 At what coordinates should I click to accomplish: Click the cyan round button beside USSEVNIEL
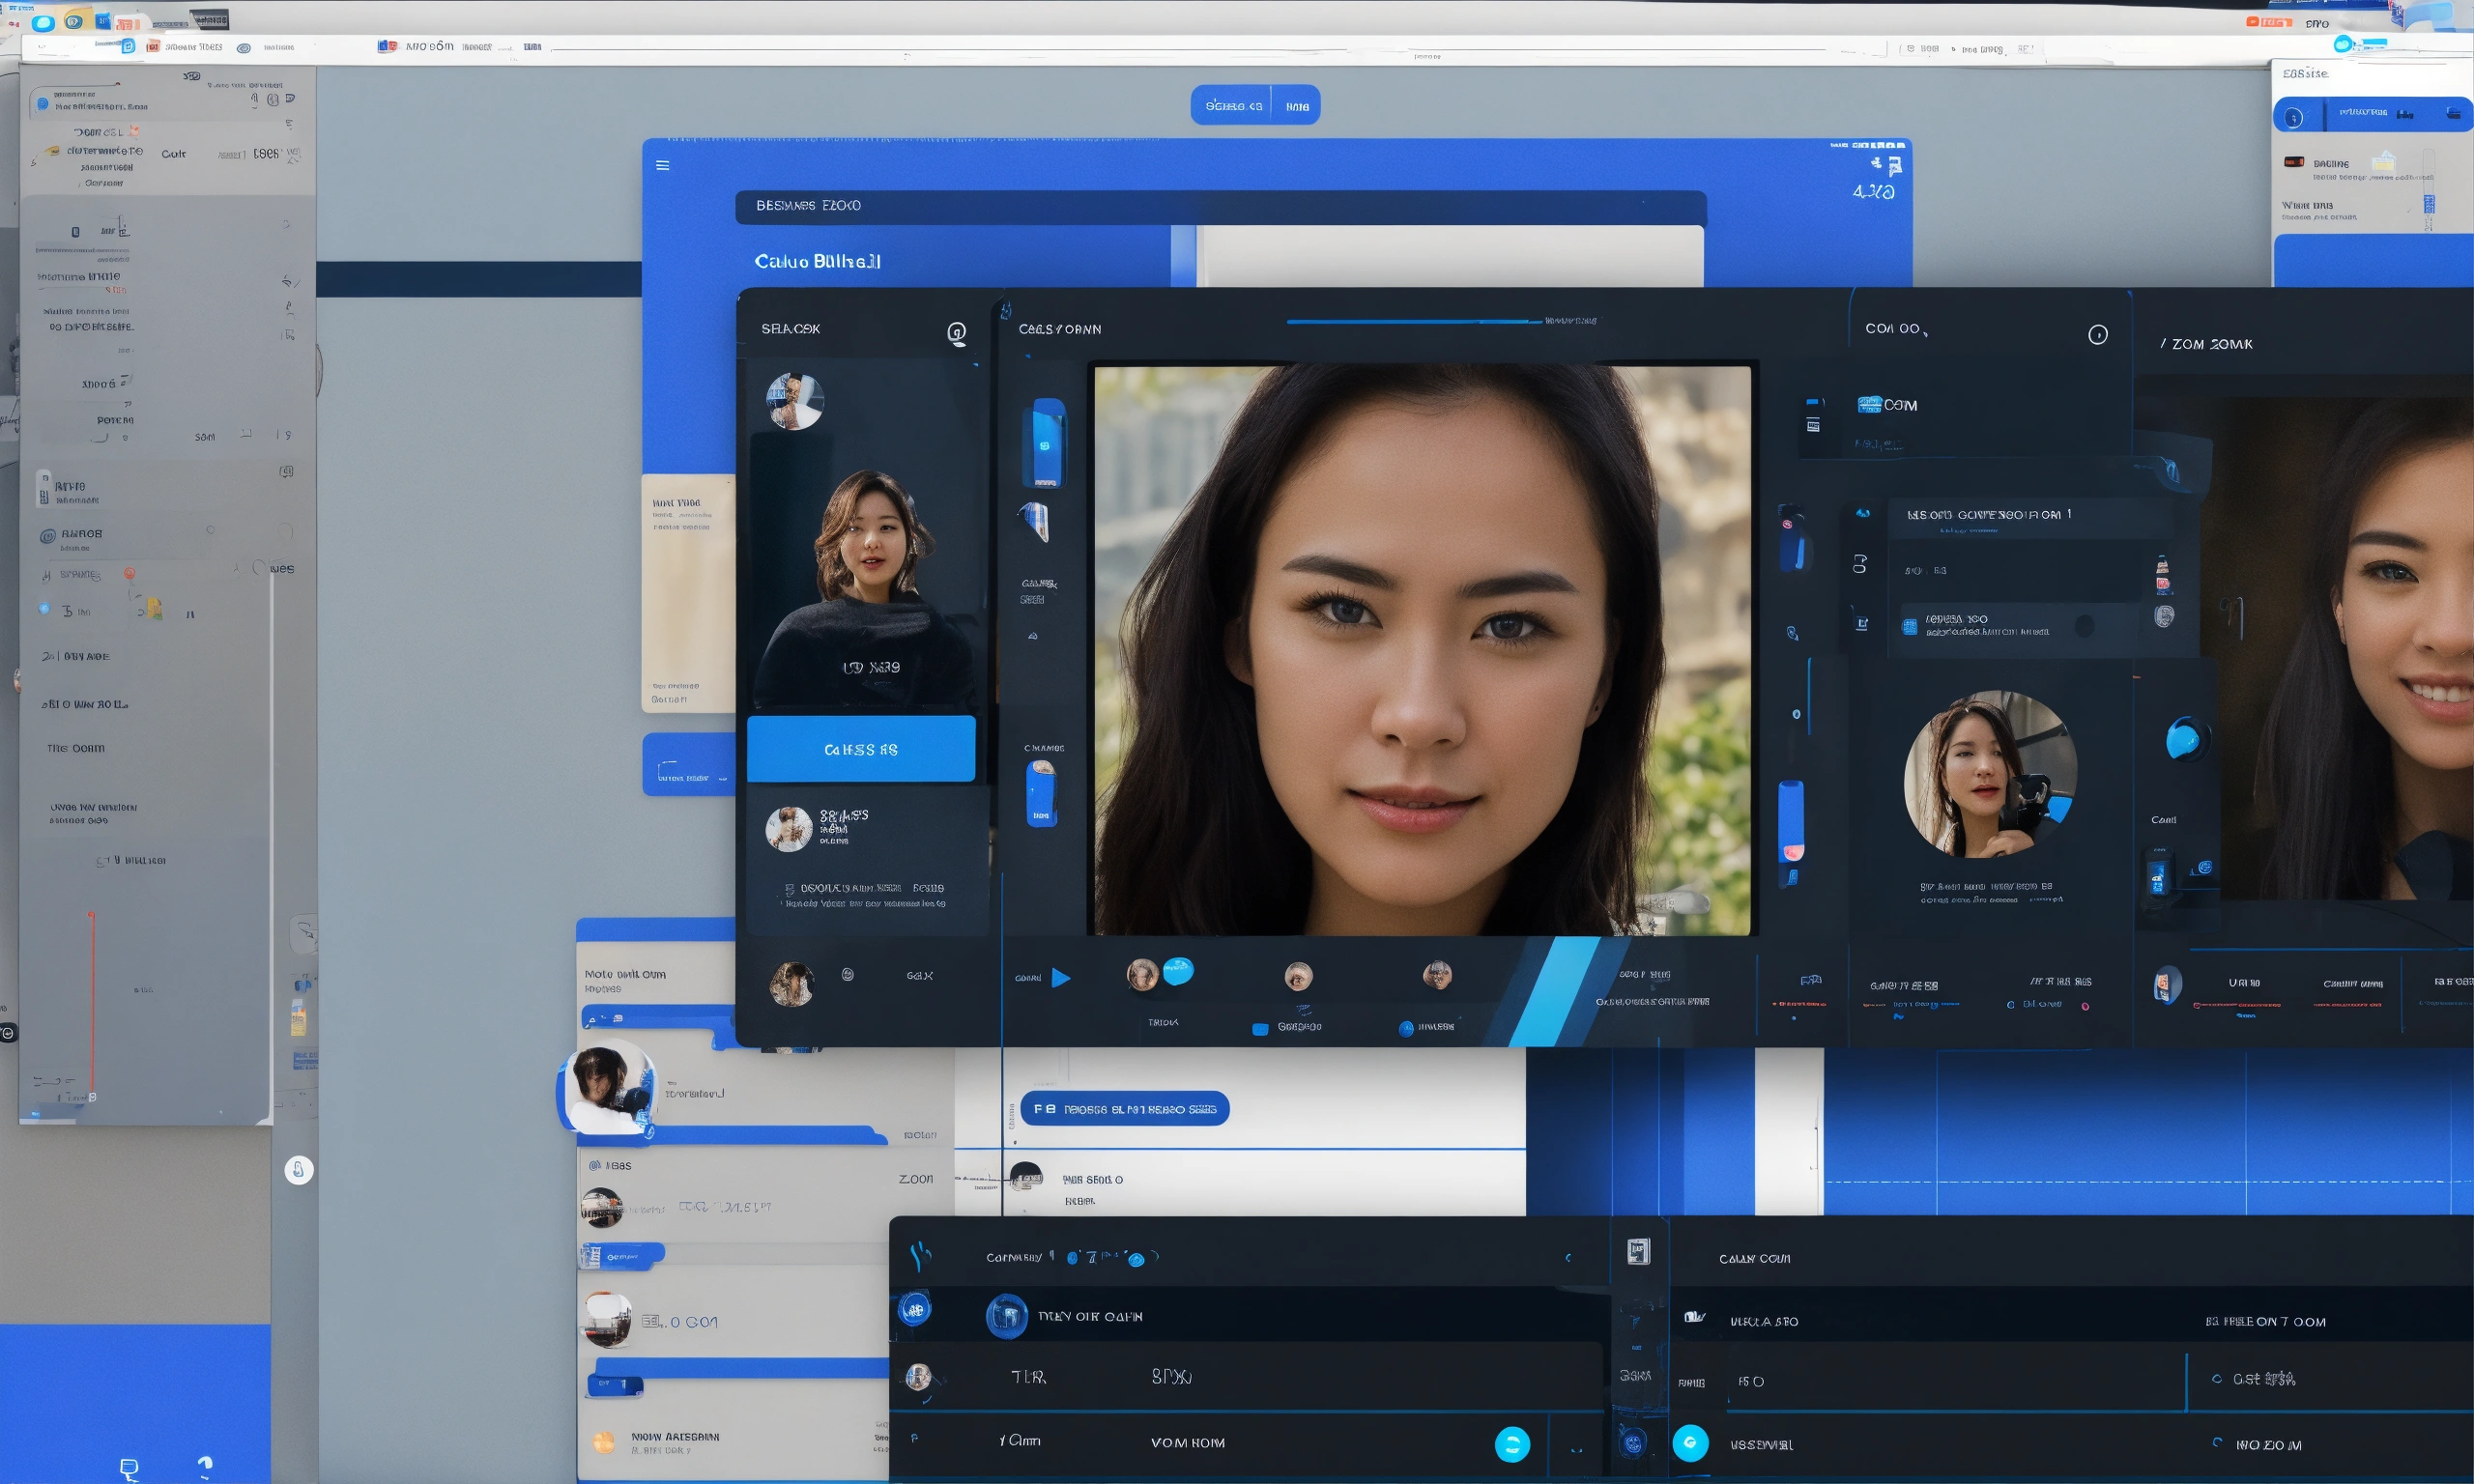point(1690,1443)
